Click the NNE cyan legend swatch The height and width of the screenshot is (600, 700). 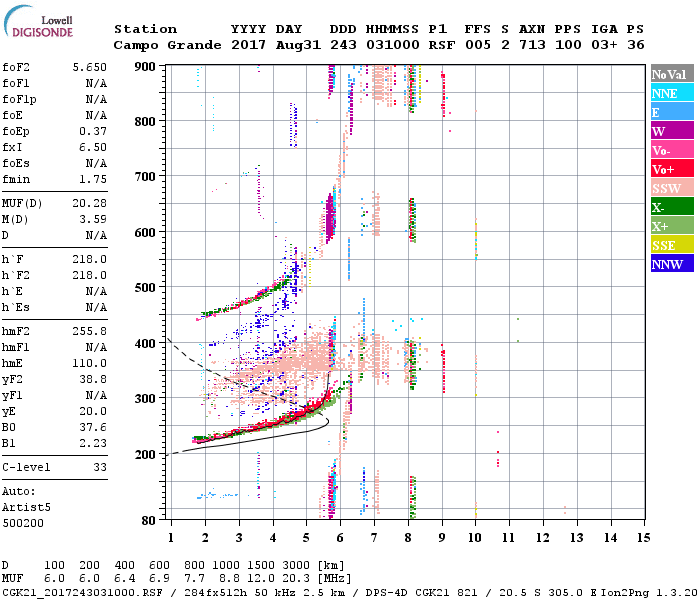670,93
